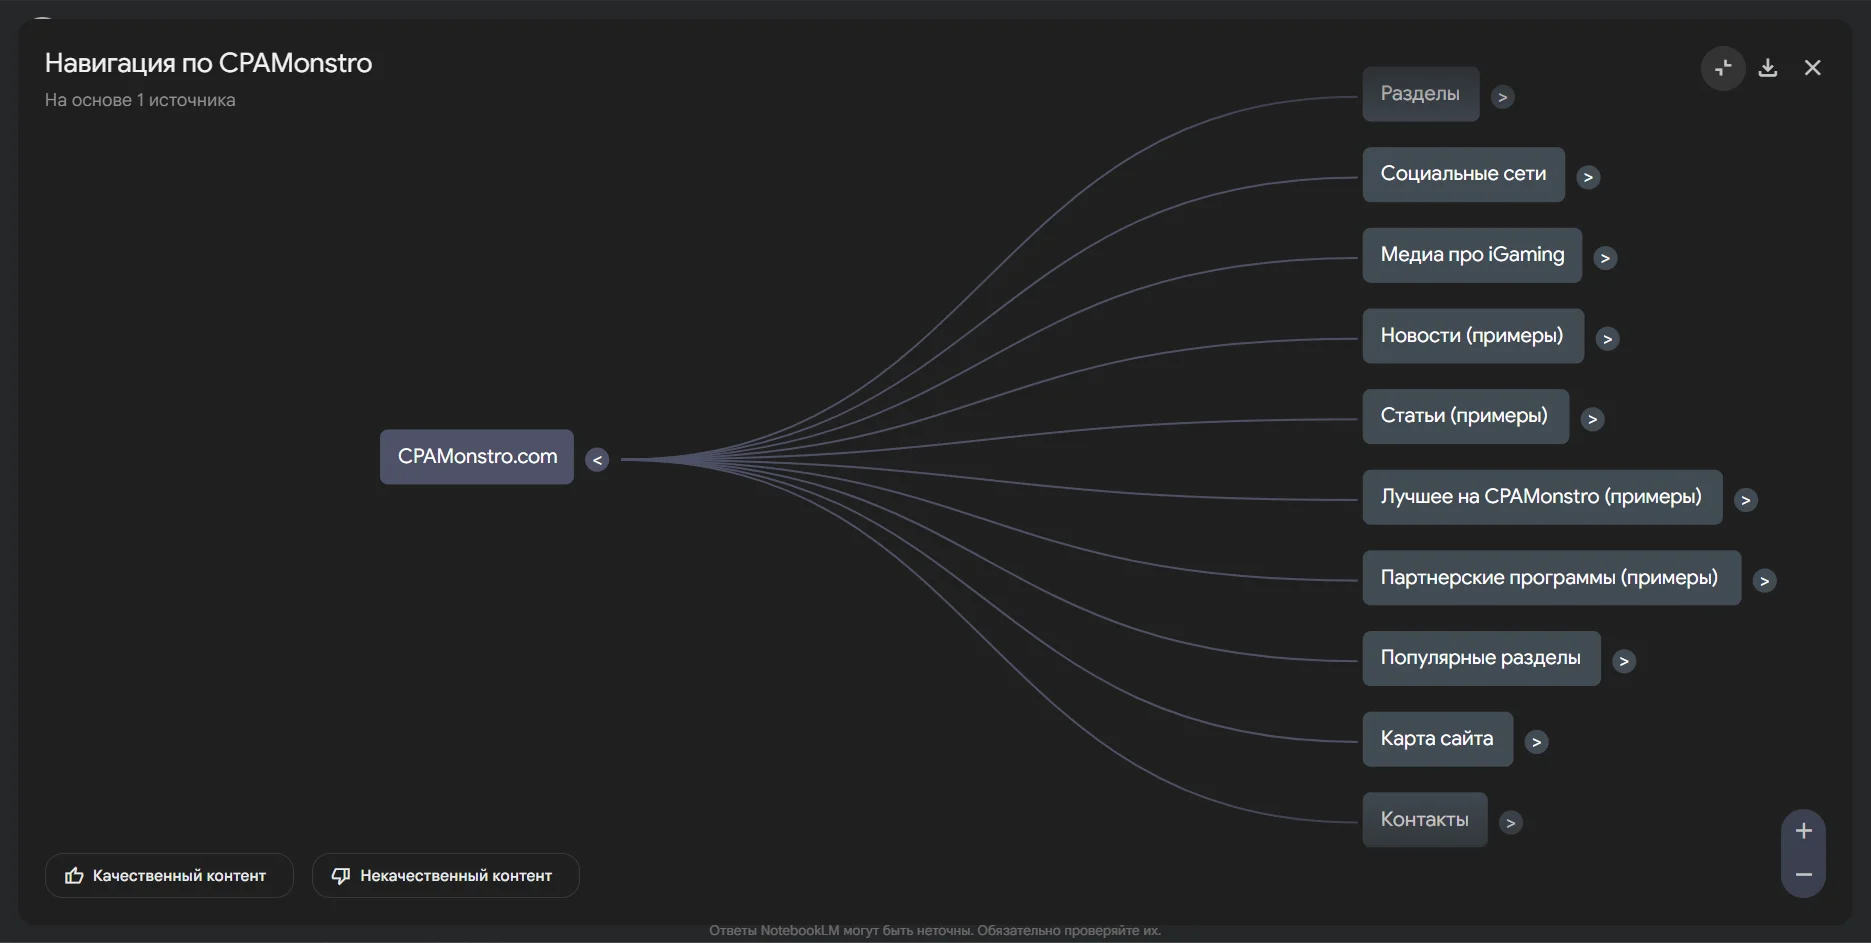Download the mind map image

pyautogui.click(x=1768, y=68)
